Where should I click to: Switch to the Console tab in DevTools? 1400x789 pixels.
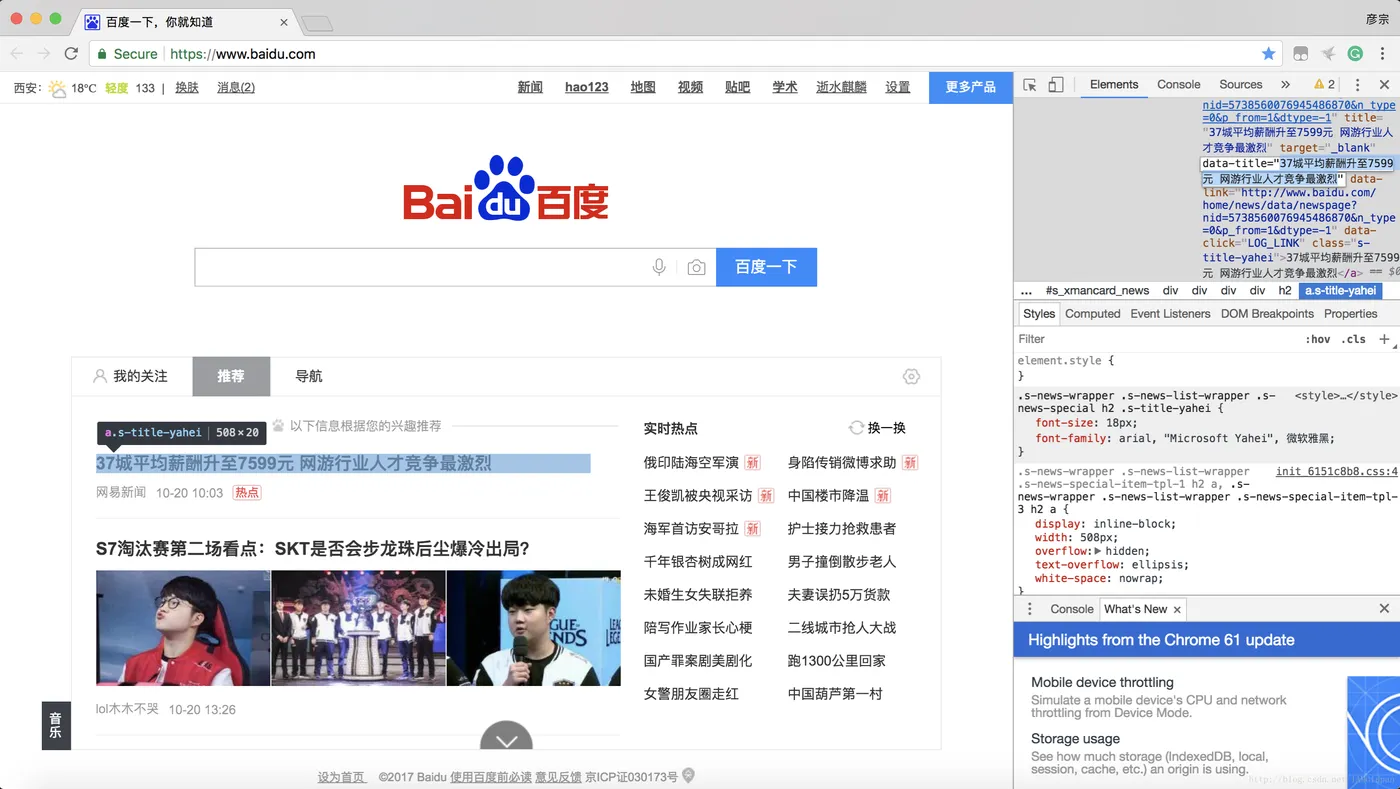1178,85
